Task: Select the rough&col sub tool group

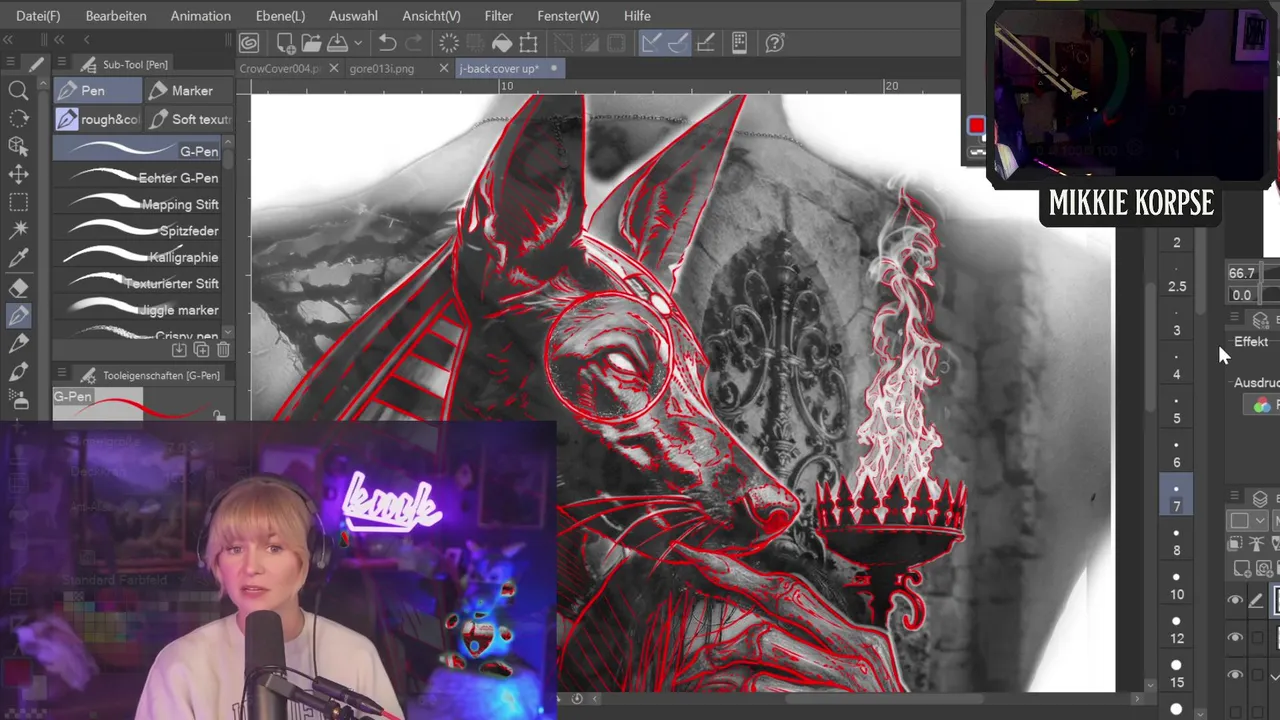Action: (97, 119)
